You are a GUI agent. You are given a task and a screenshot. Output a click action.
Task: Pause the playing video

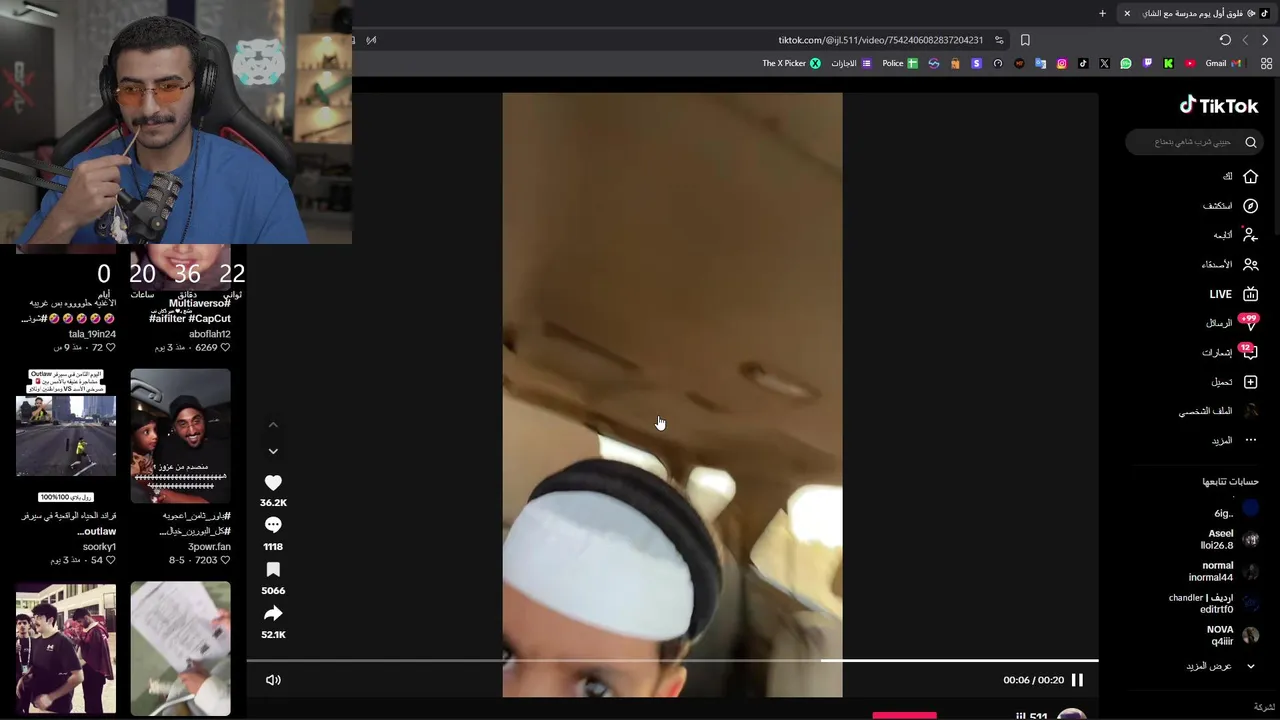coord(1077,680)
